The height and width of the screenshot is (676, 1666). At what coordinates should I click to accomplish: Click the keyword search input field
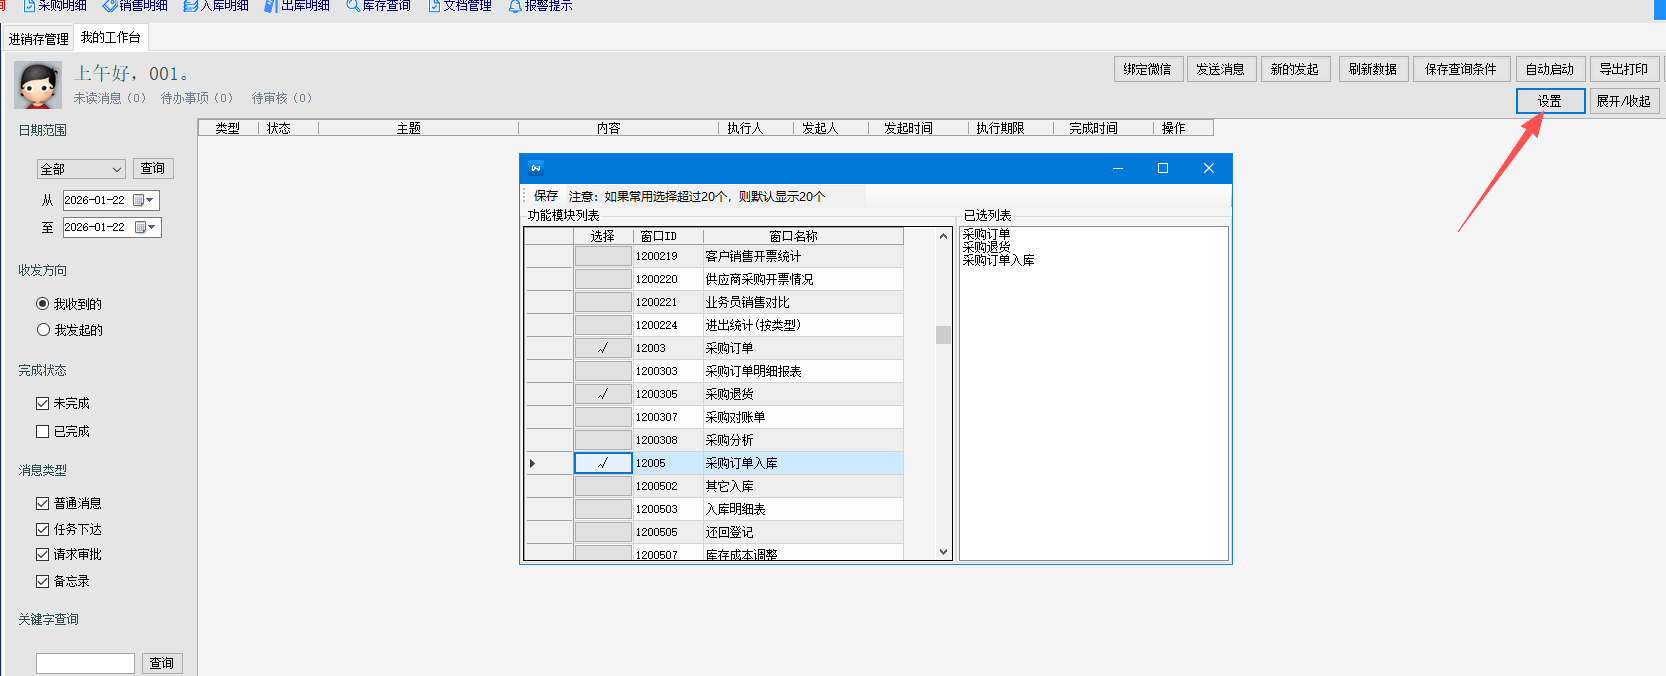tap(85, 663)
